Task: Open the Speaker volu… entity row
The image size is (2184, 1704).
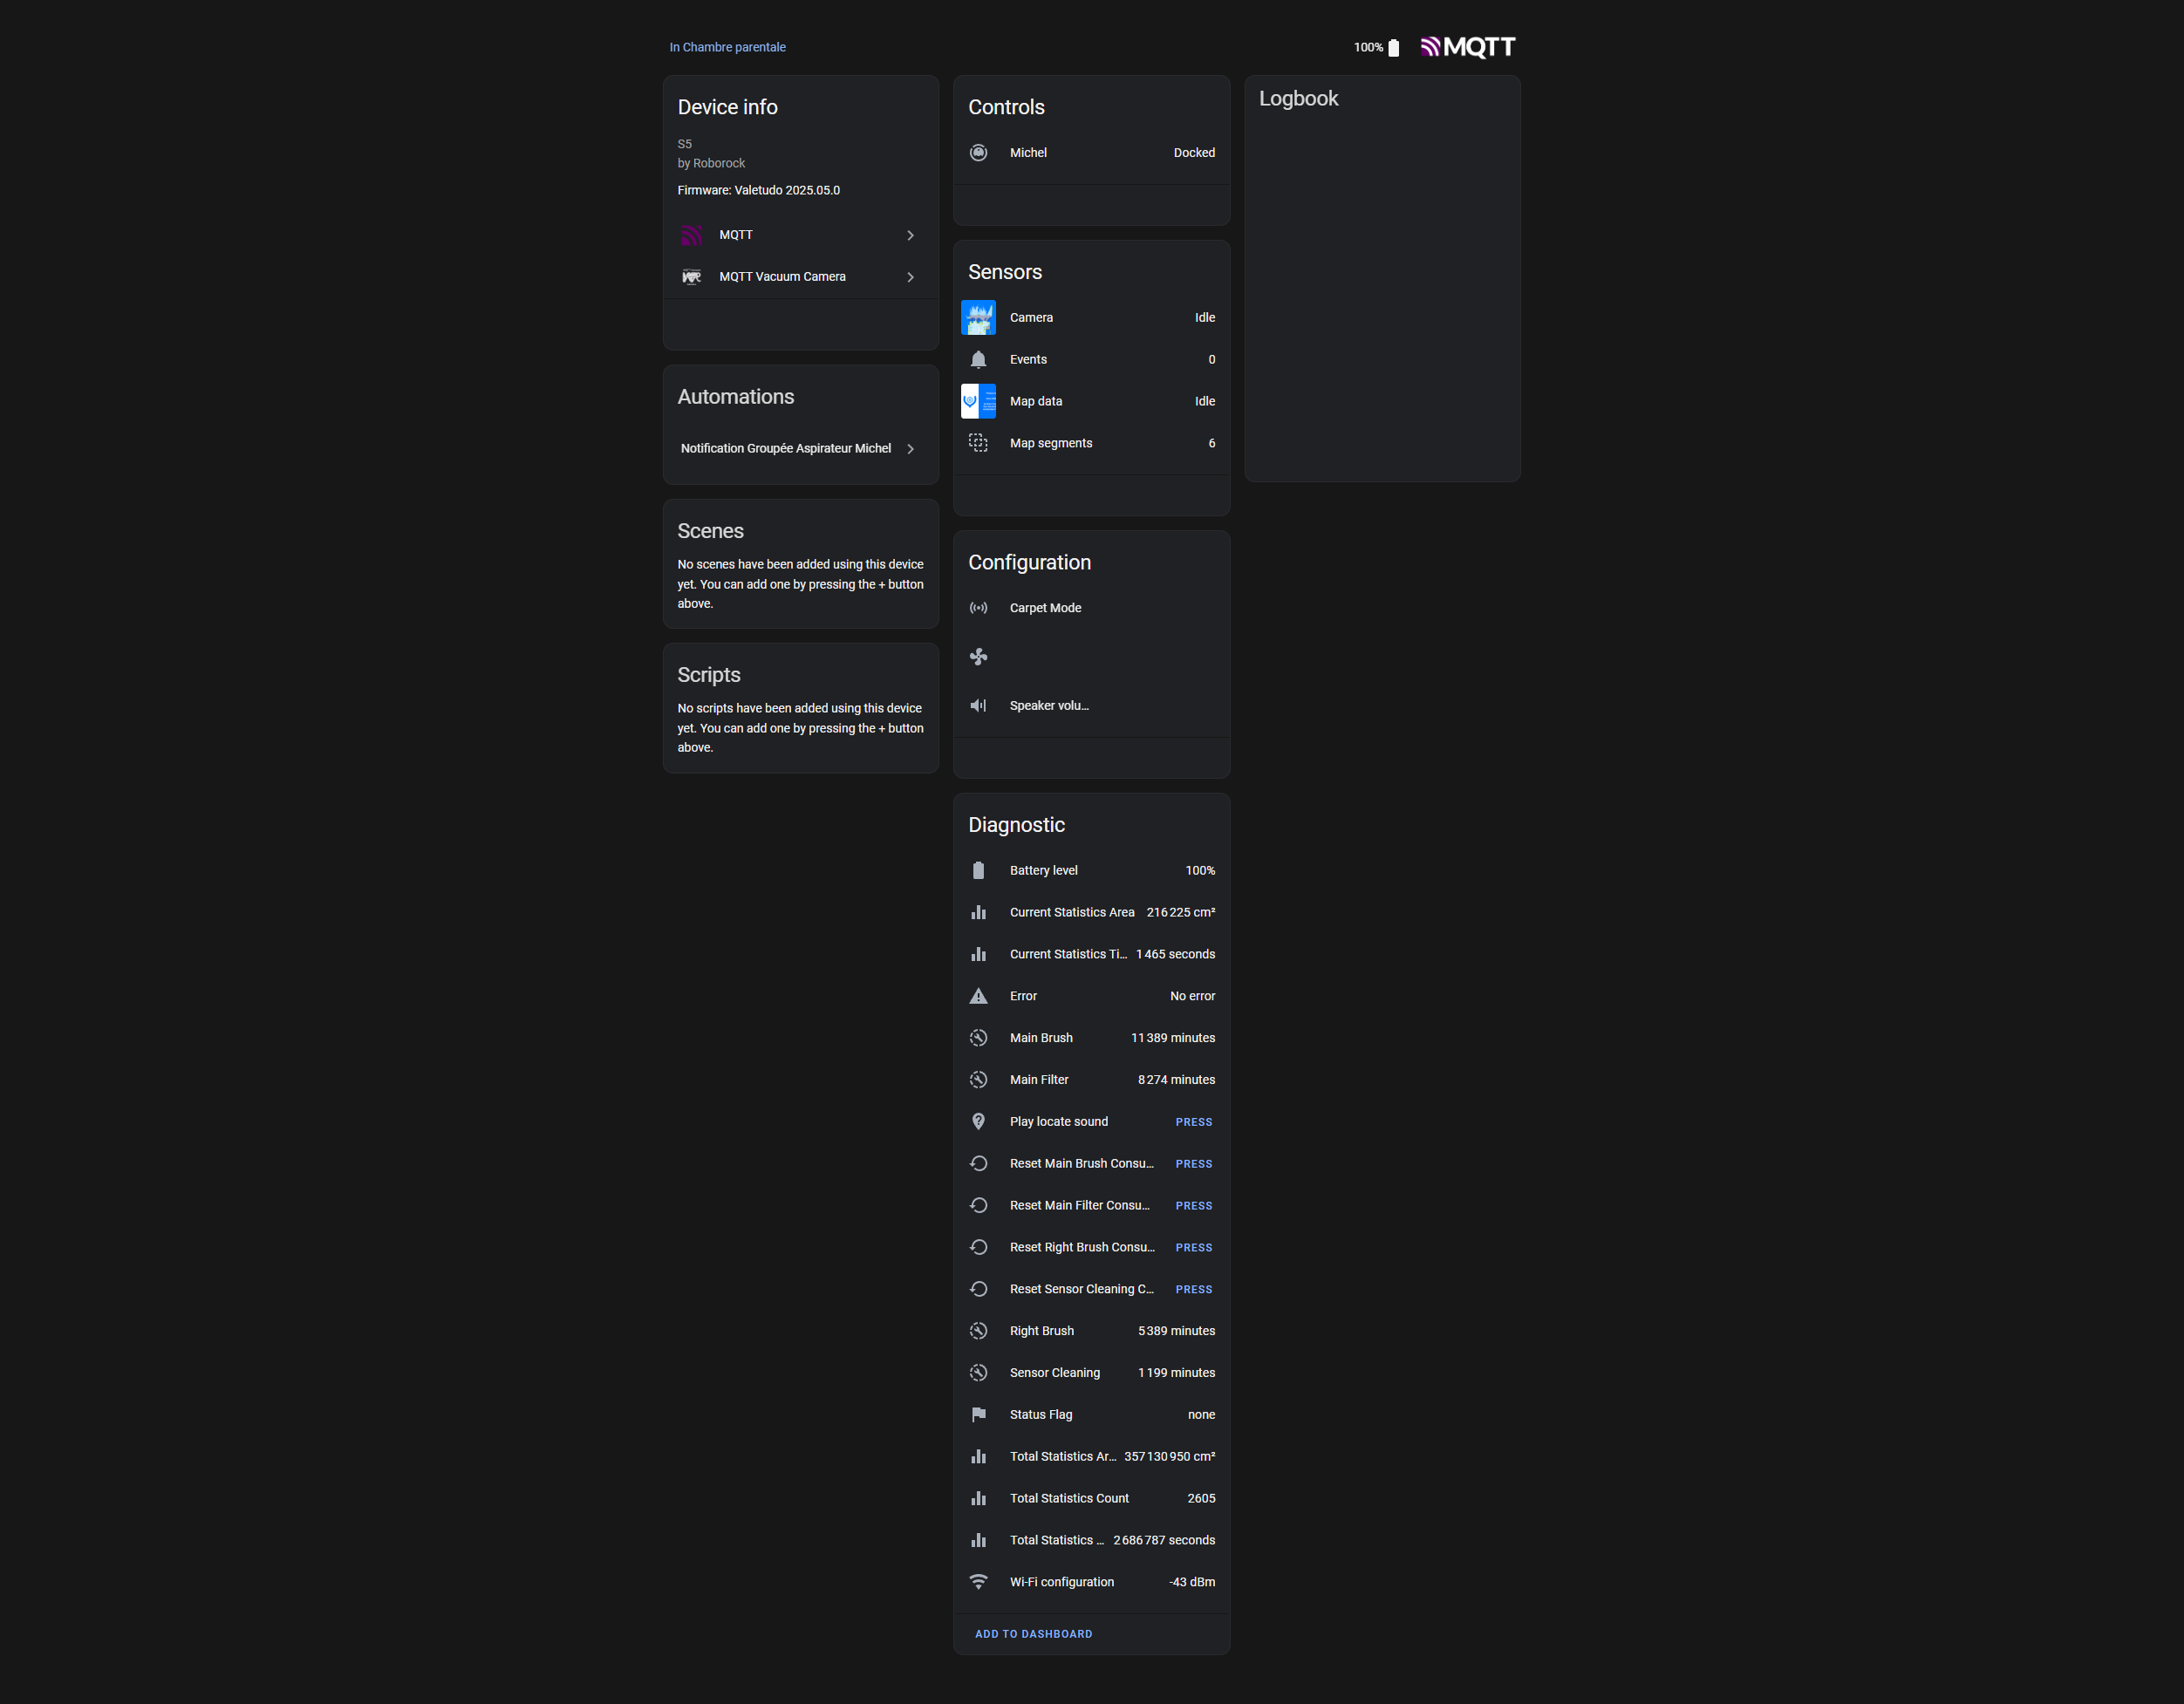Action: (x=1091, y=706)
